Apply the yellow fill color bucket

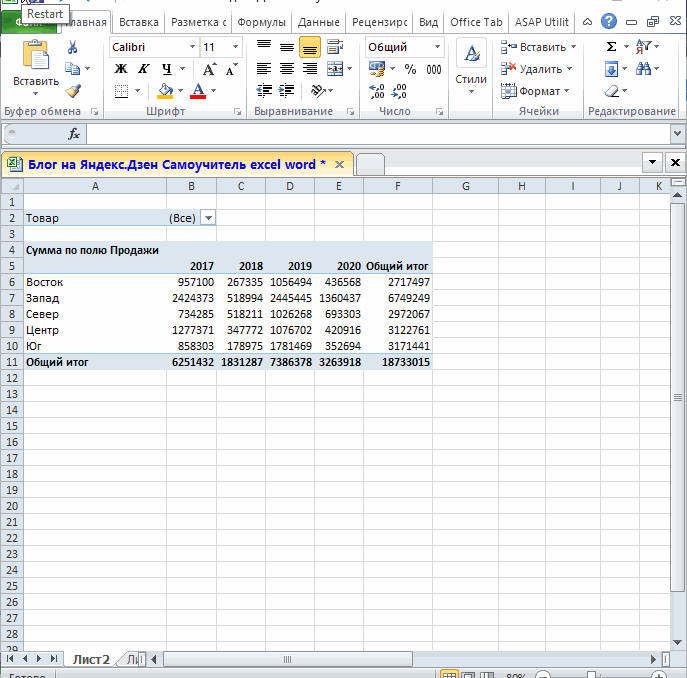click(166, 91)
